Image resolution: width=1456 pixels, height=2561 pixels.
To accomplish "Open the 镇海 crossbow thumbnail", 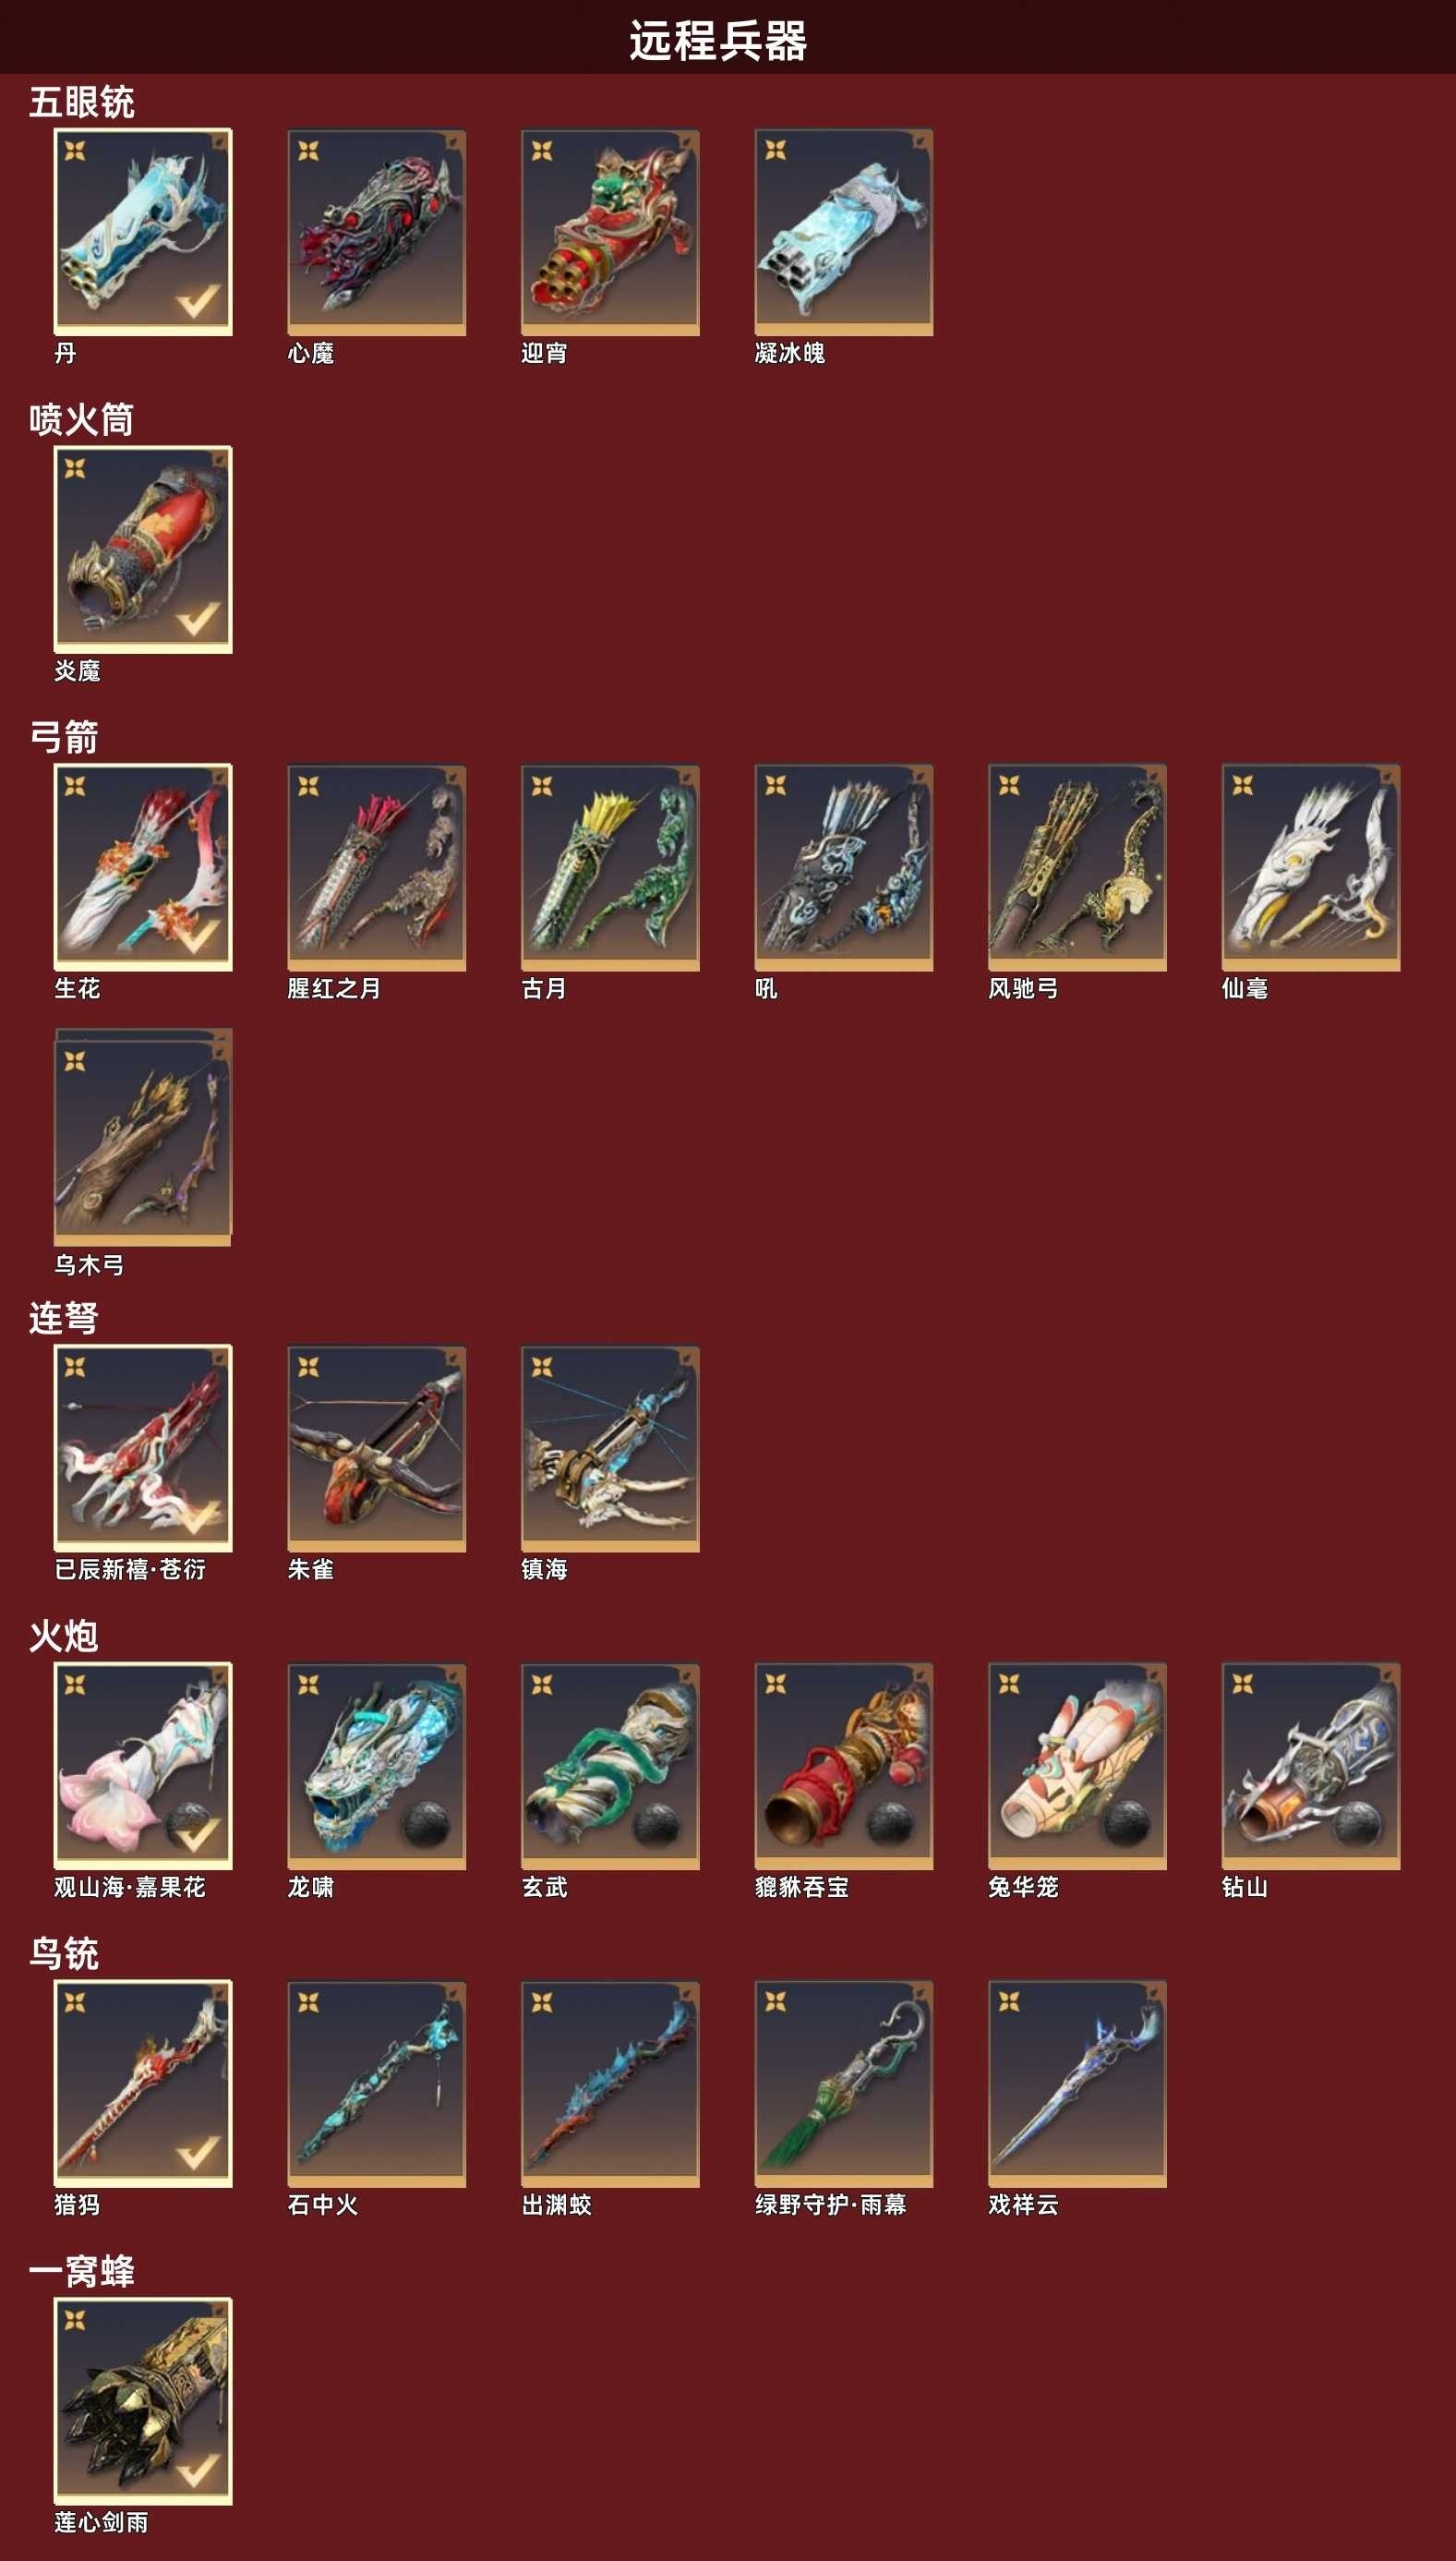I will click(x=610, y=1448).
